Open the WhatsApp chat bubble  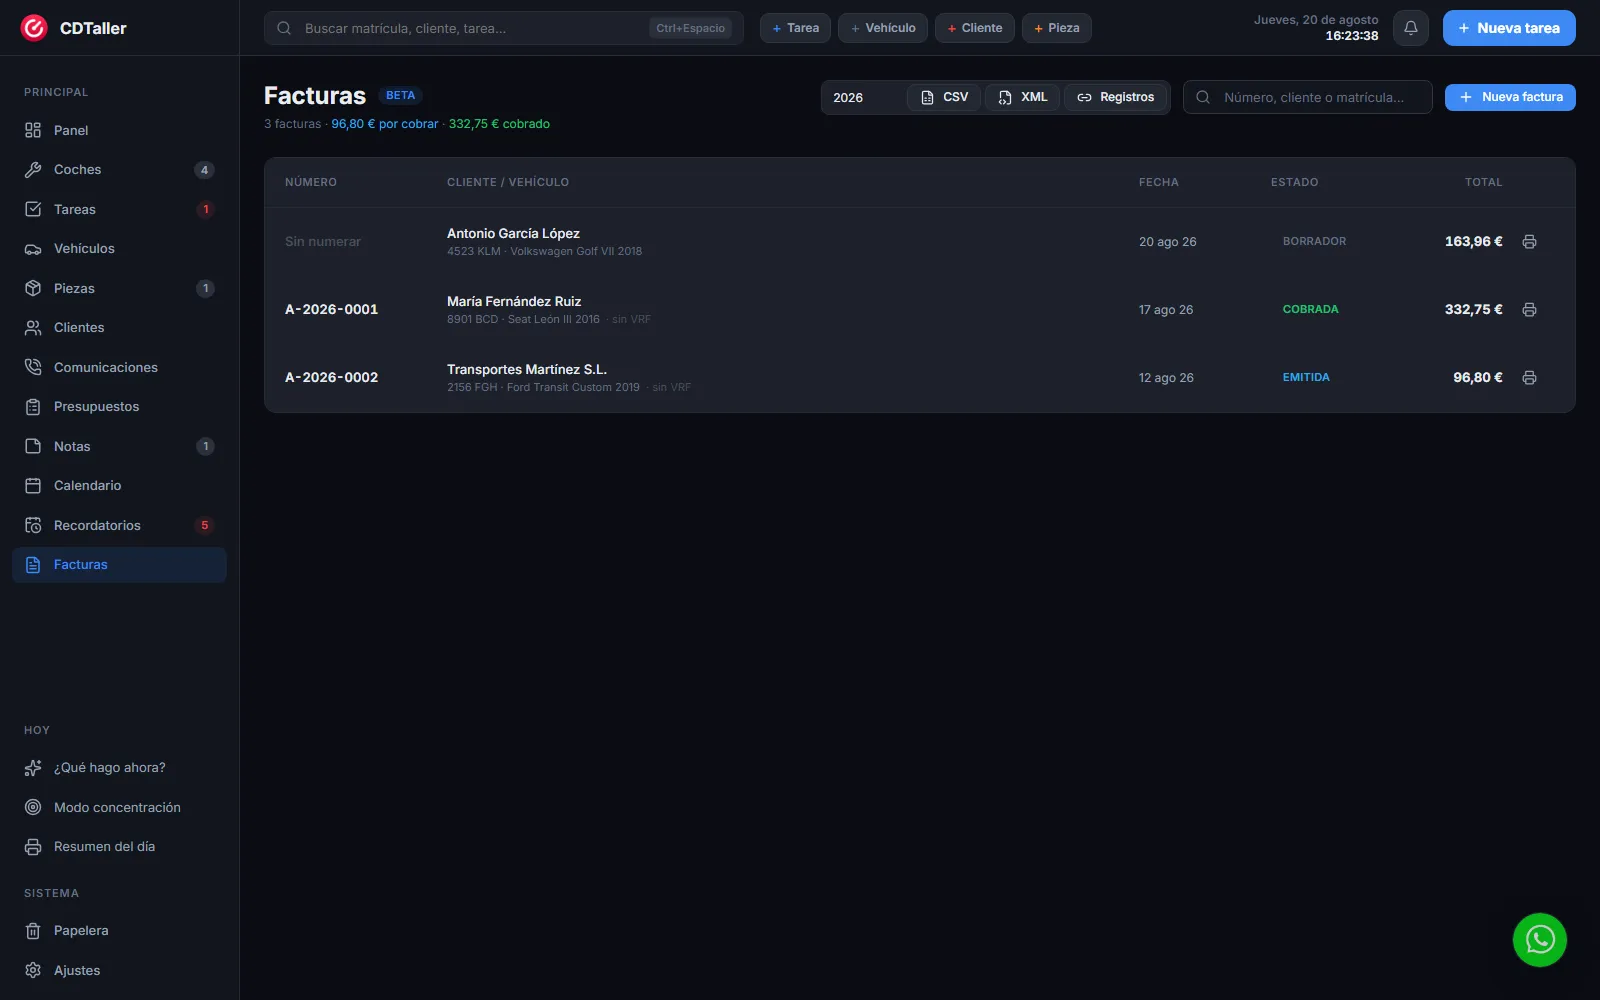click(x=1539, y=940)
